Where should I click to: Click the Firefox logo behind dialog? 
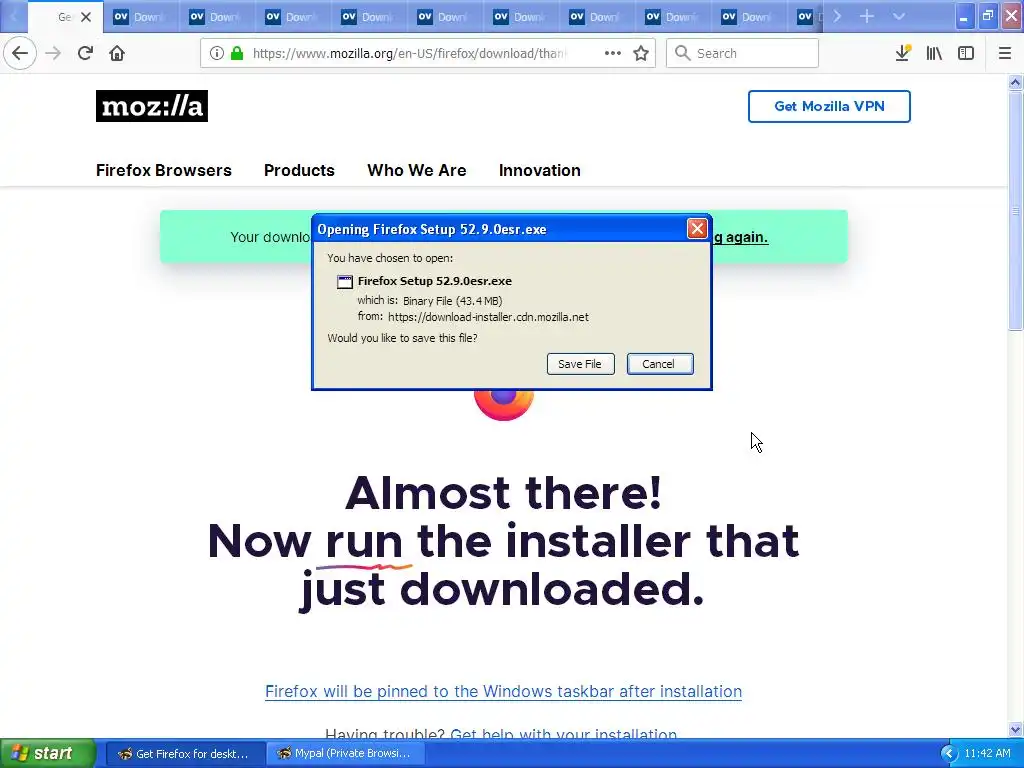pos(504,405)
